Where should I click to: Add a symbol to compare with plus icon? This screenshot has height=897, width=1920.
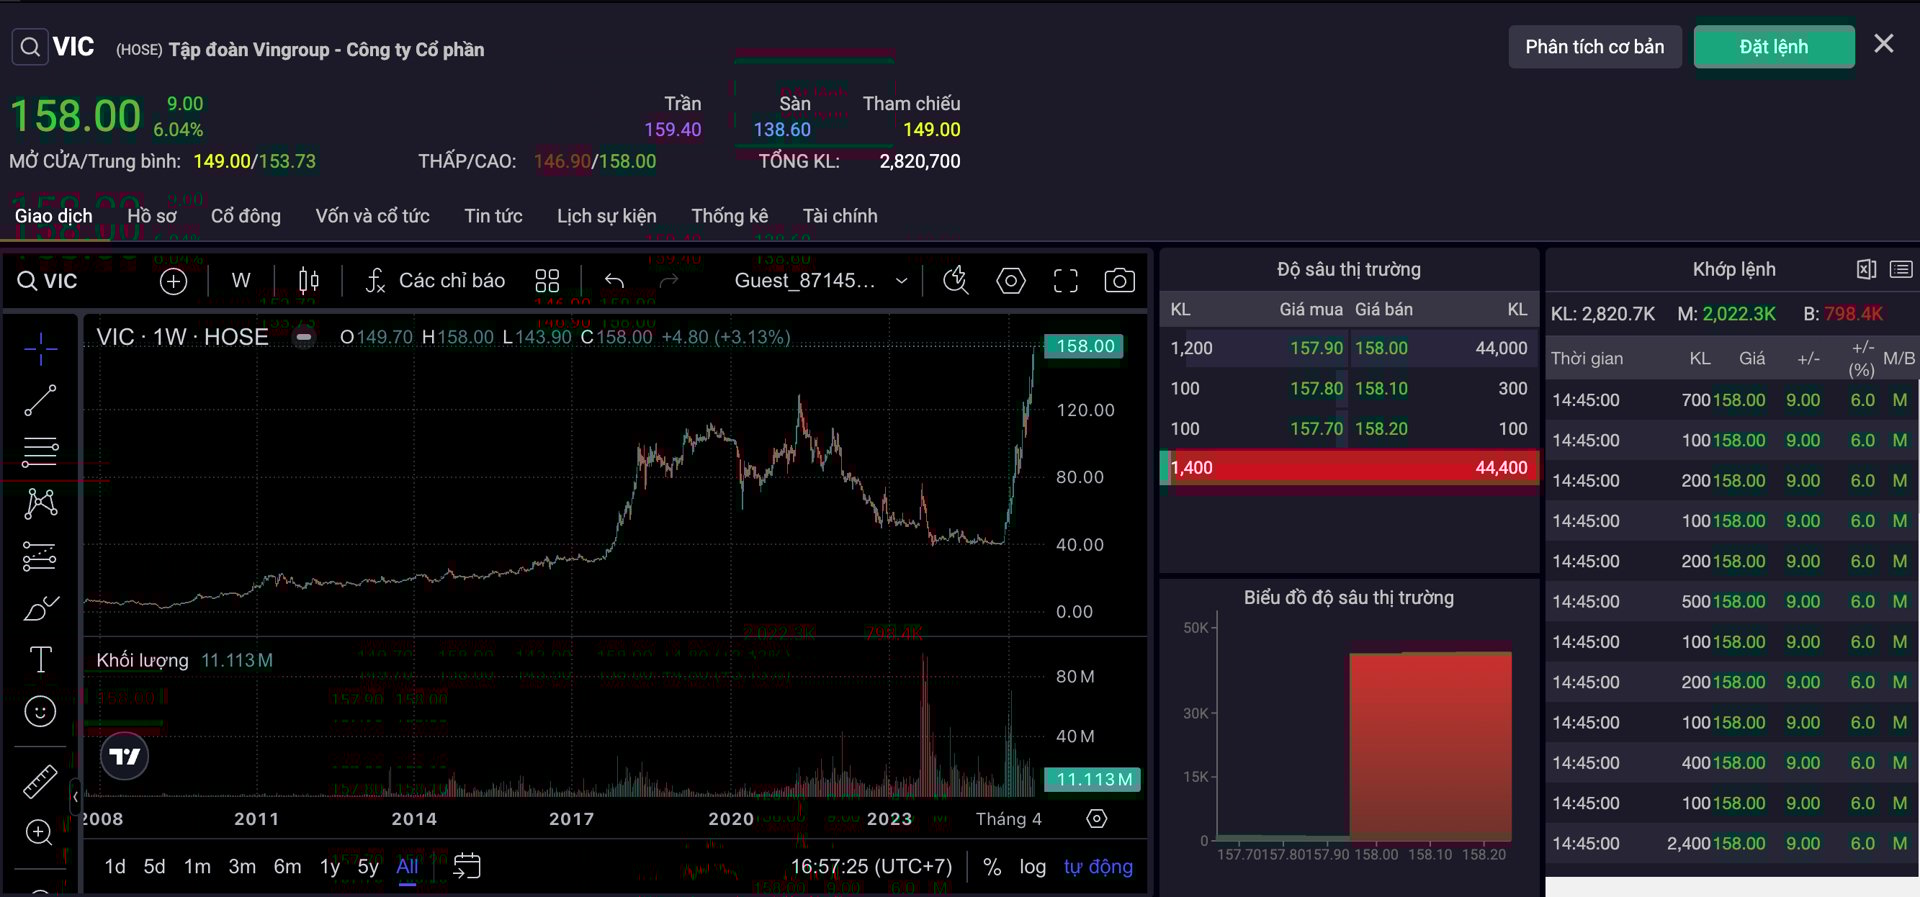pos(174,282)
